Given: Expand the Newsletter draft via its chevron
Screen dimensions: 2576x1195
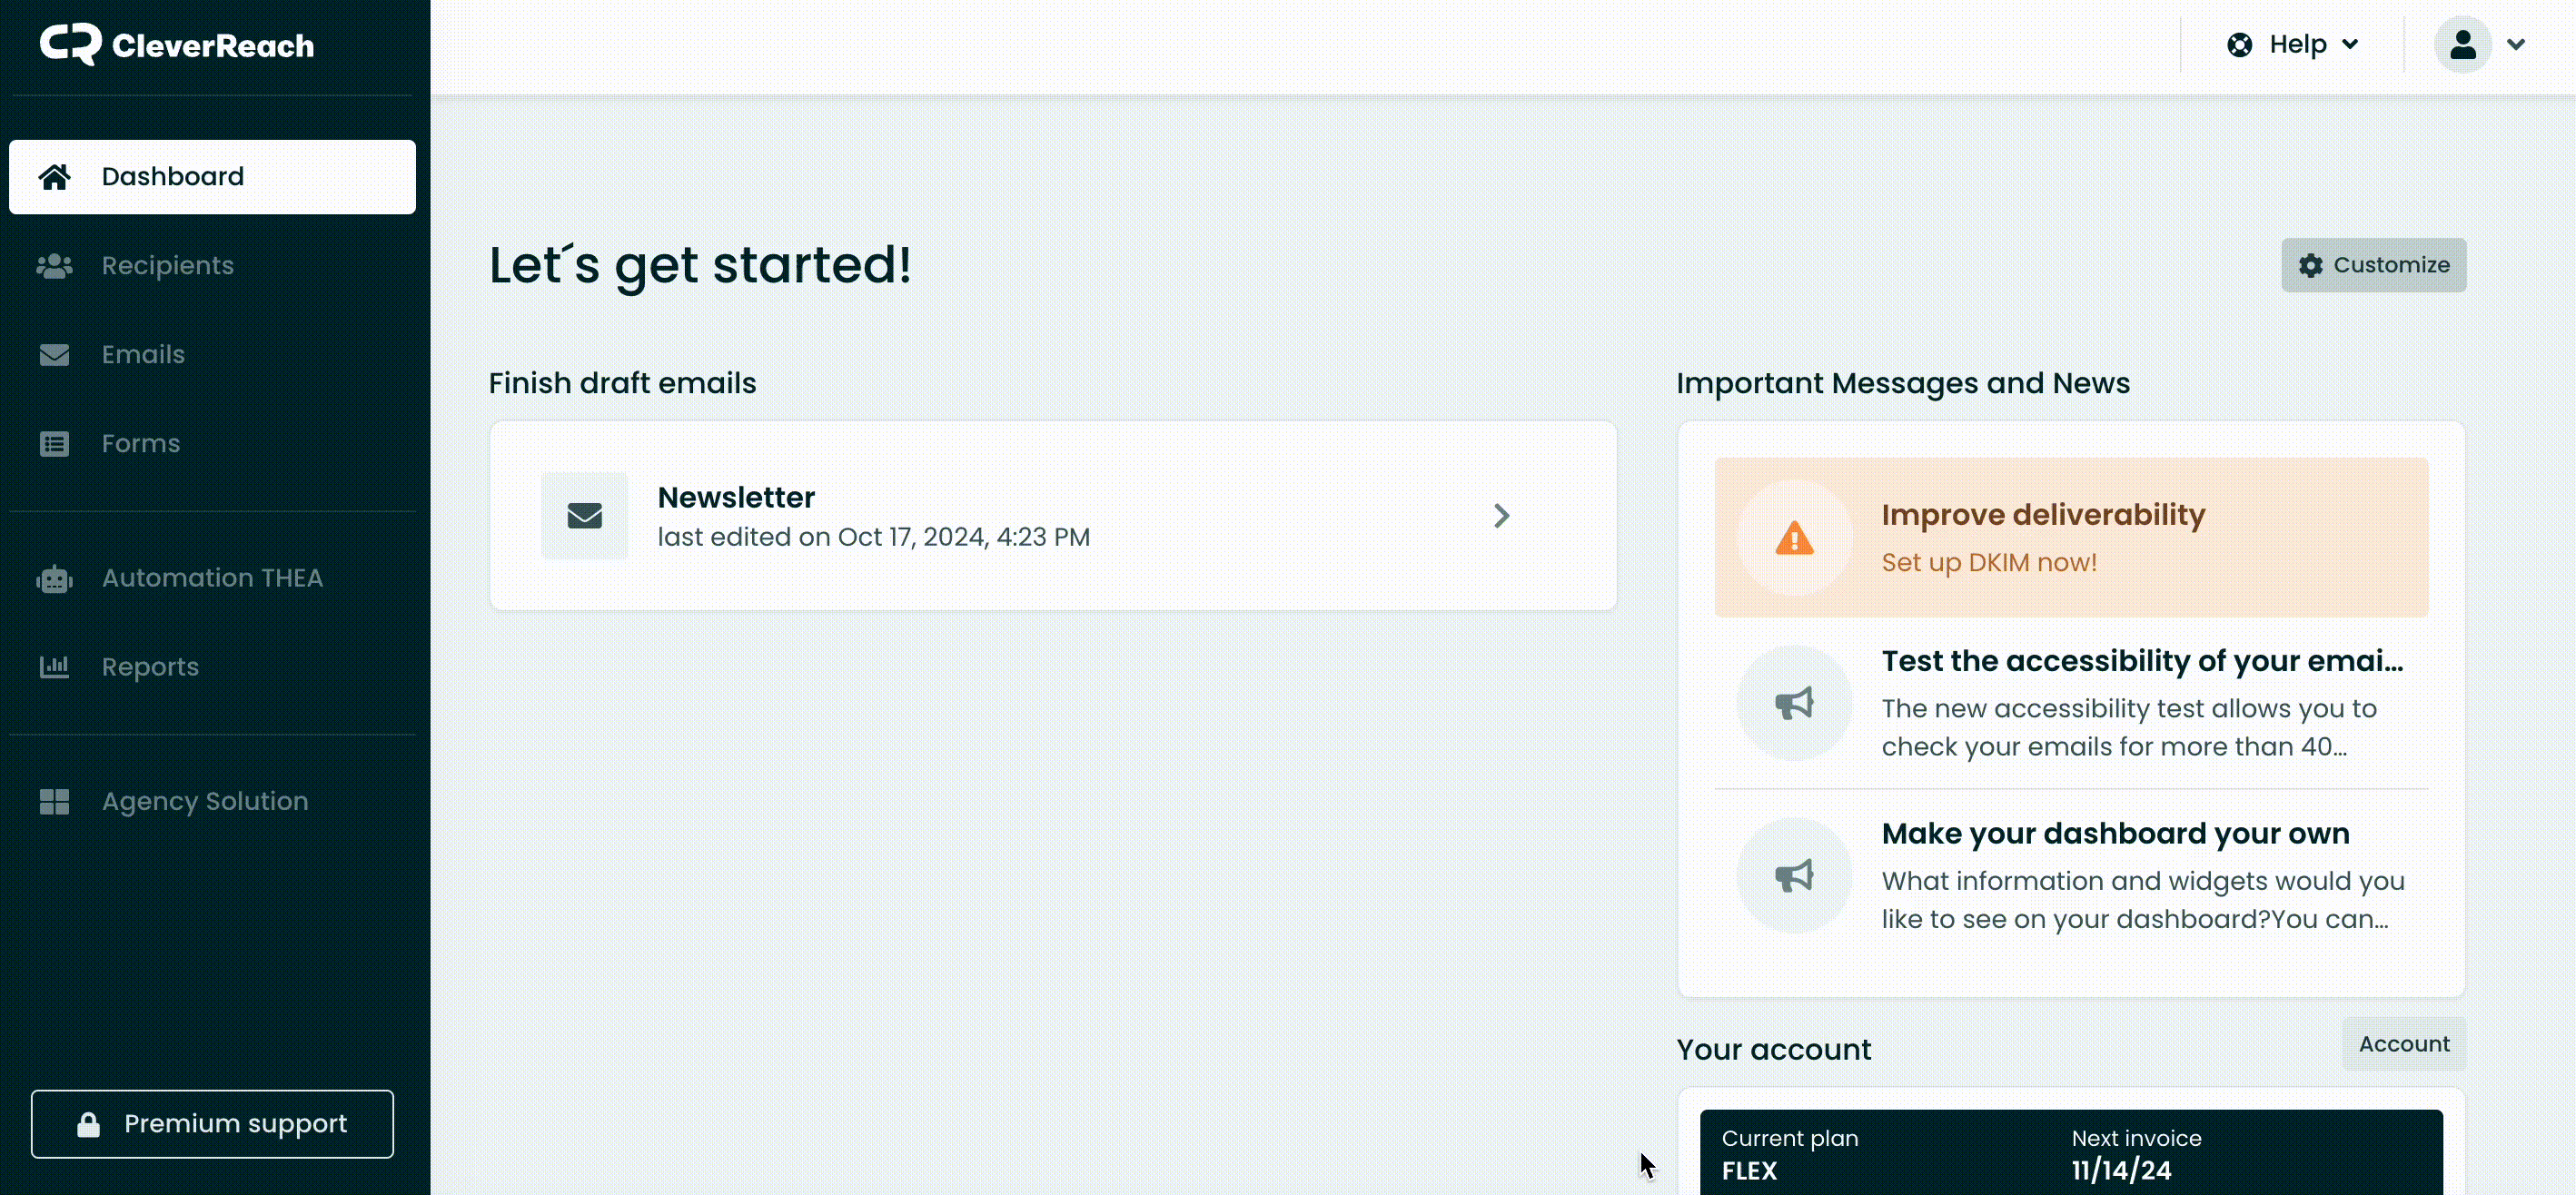Looking at the screenshot, I should click(x=1501, y=515).
